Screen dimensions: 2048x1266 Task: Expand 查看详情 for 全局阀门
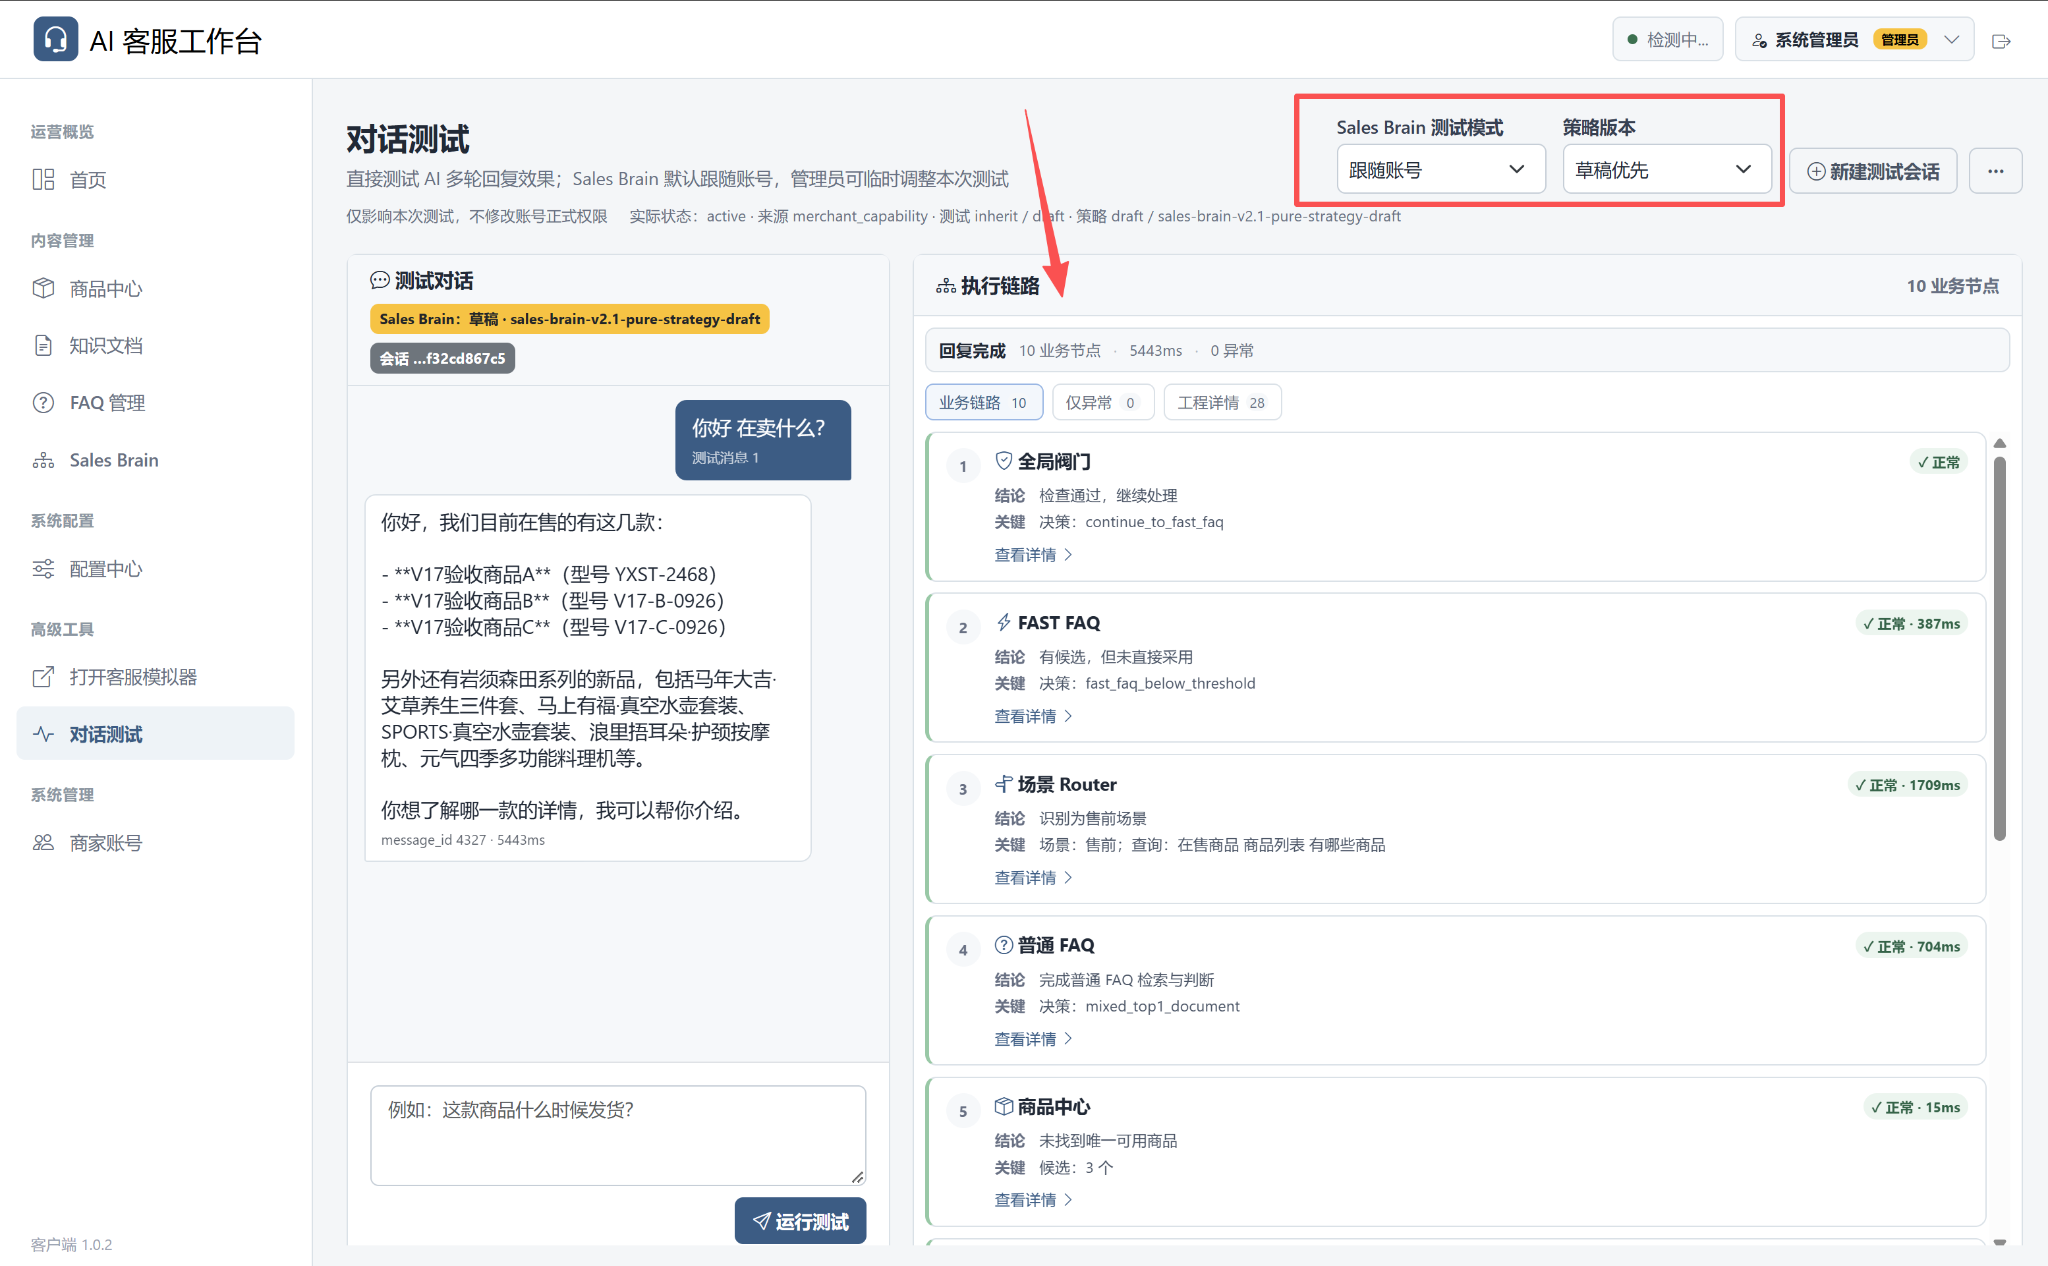pos(1033,555)
